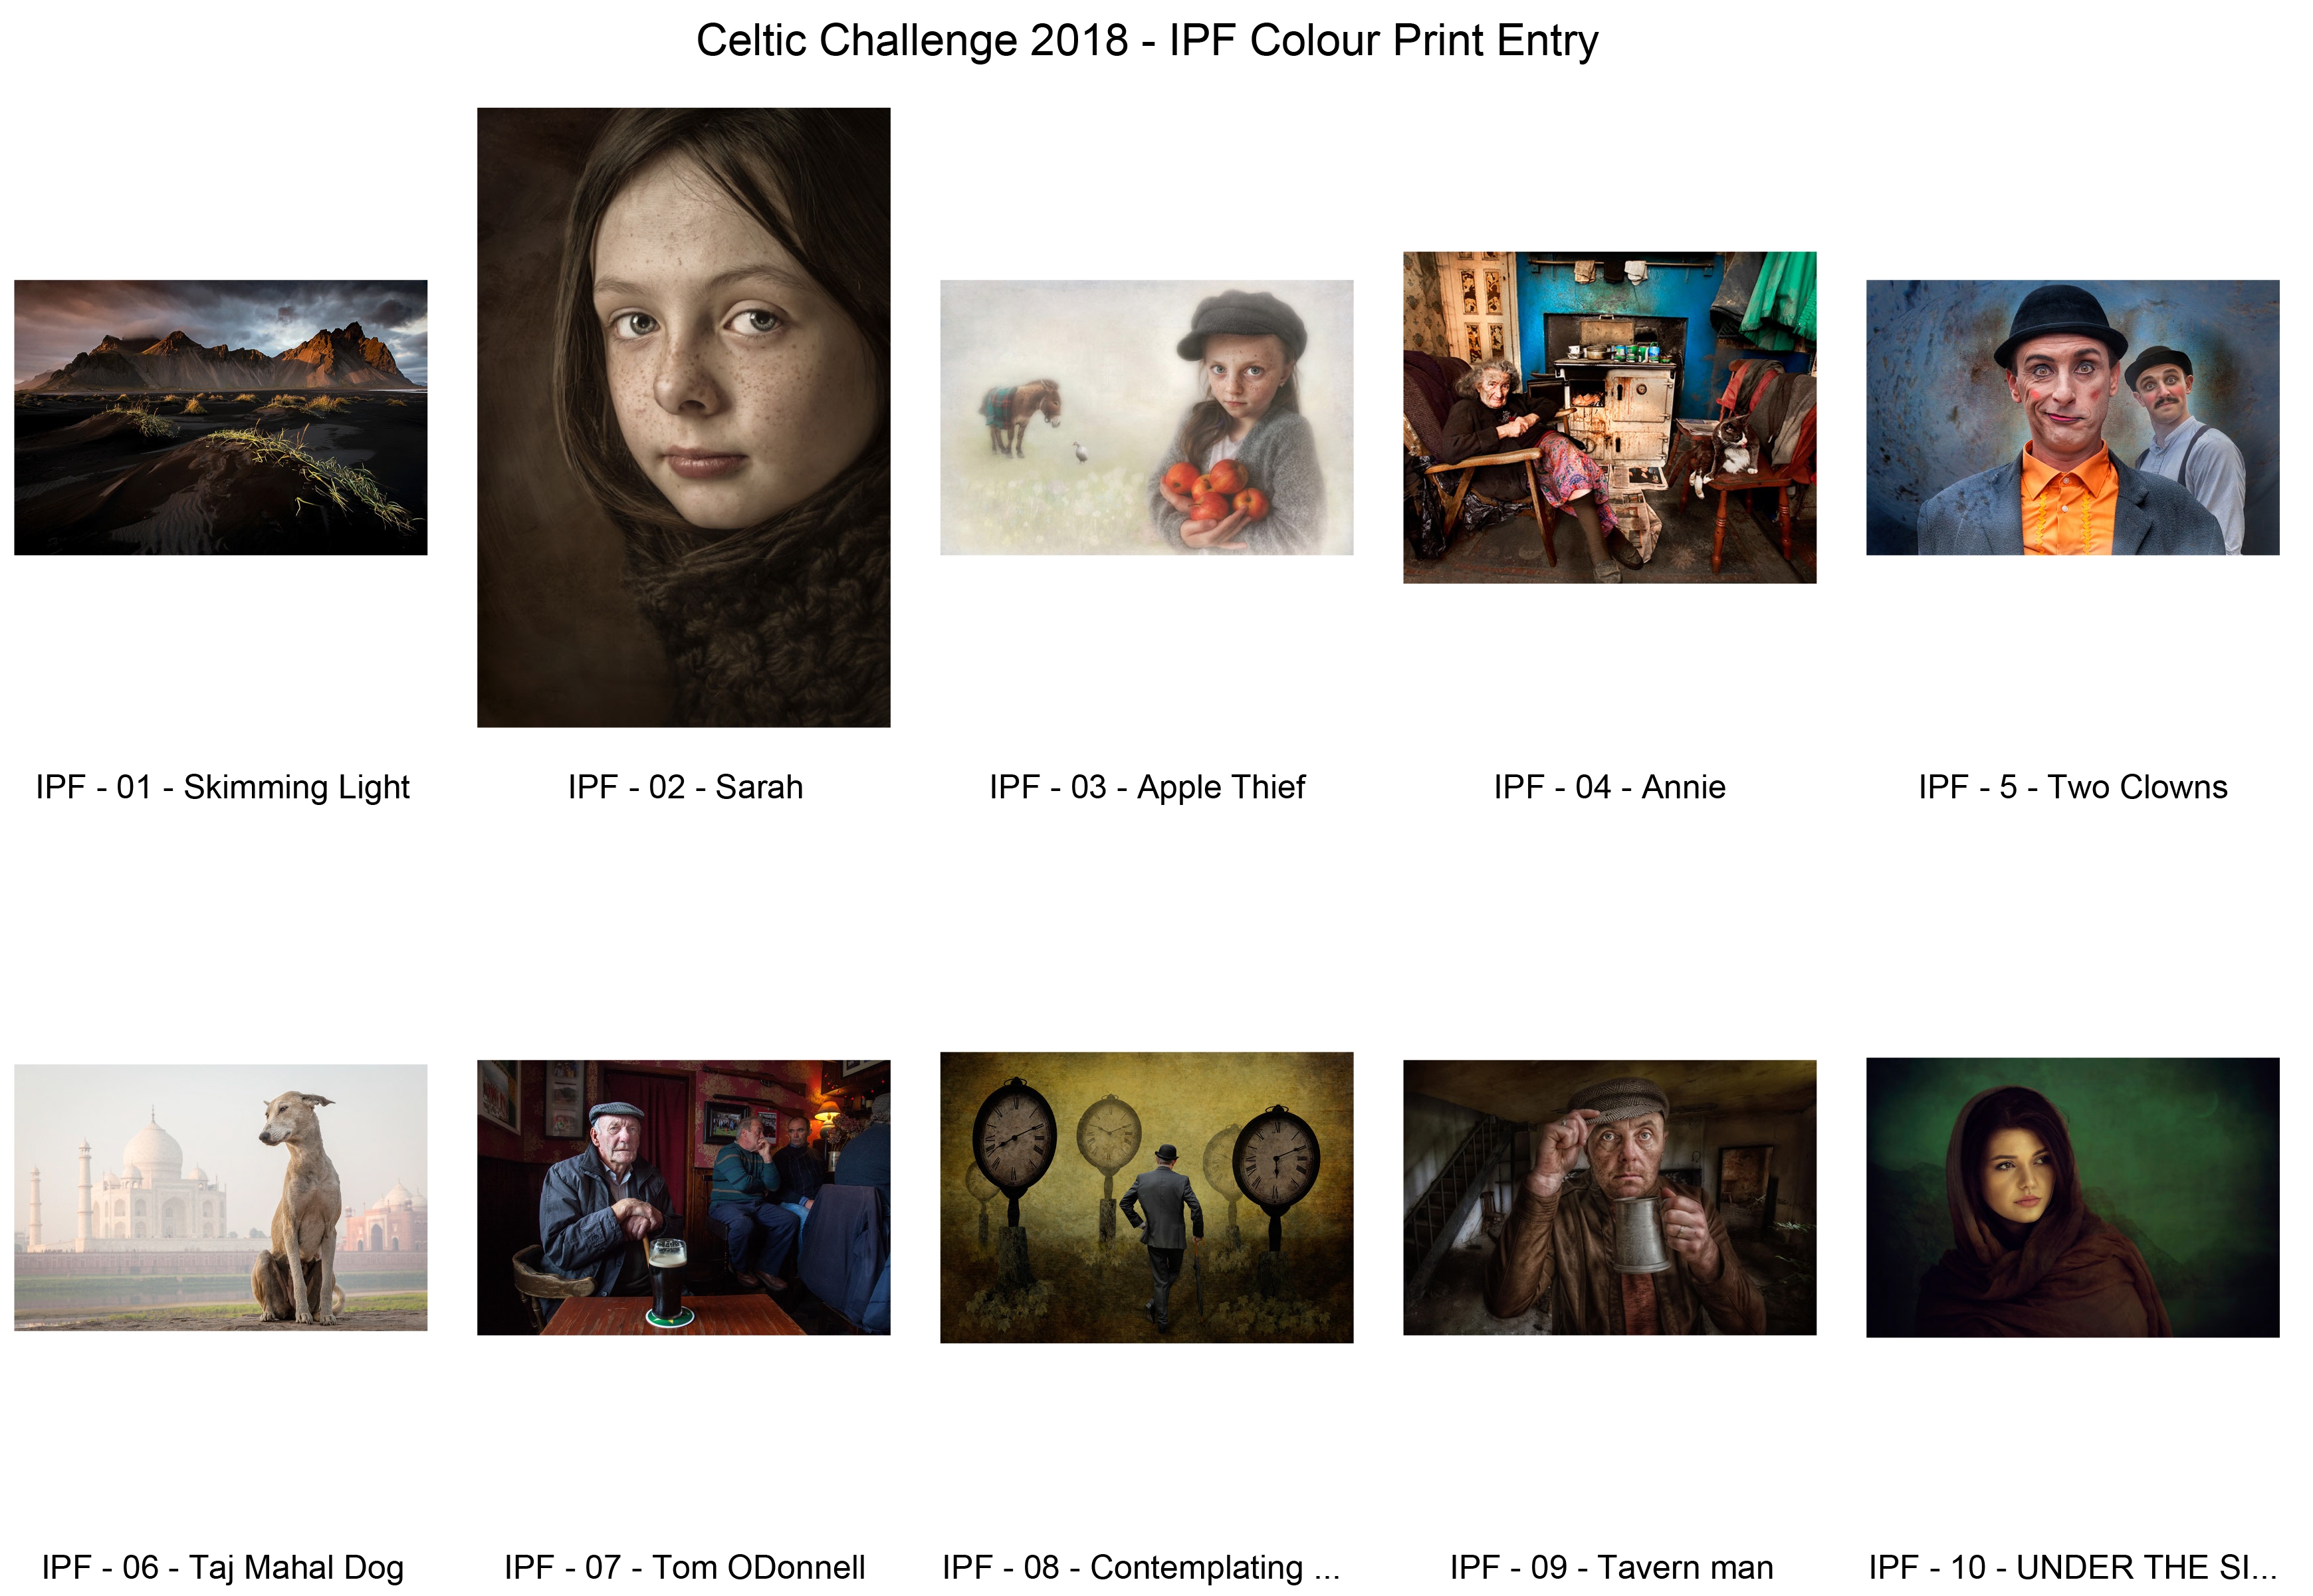This screenshot has height=1596, width=2313.
Task: Select the Taj Mahal Dog photo
Action: point(221,1198)
